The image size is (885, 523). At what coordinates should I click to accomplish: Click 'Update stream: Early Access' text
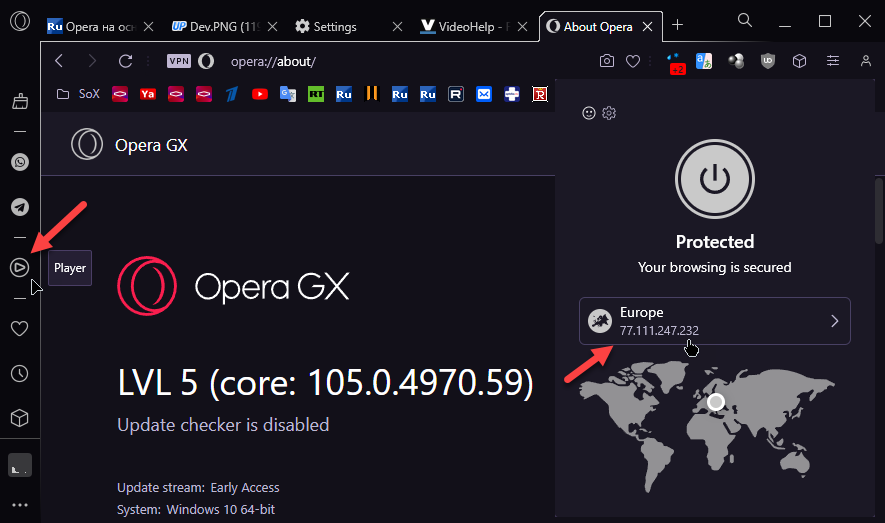198,487
